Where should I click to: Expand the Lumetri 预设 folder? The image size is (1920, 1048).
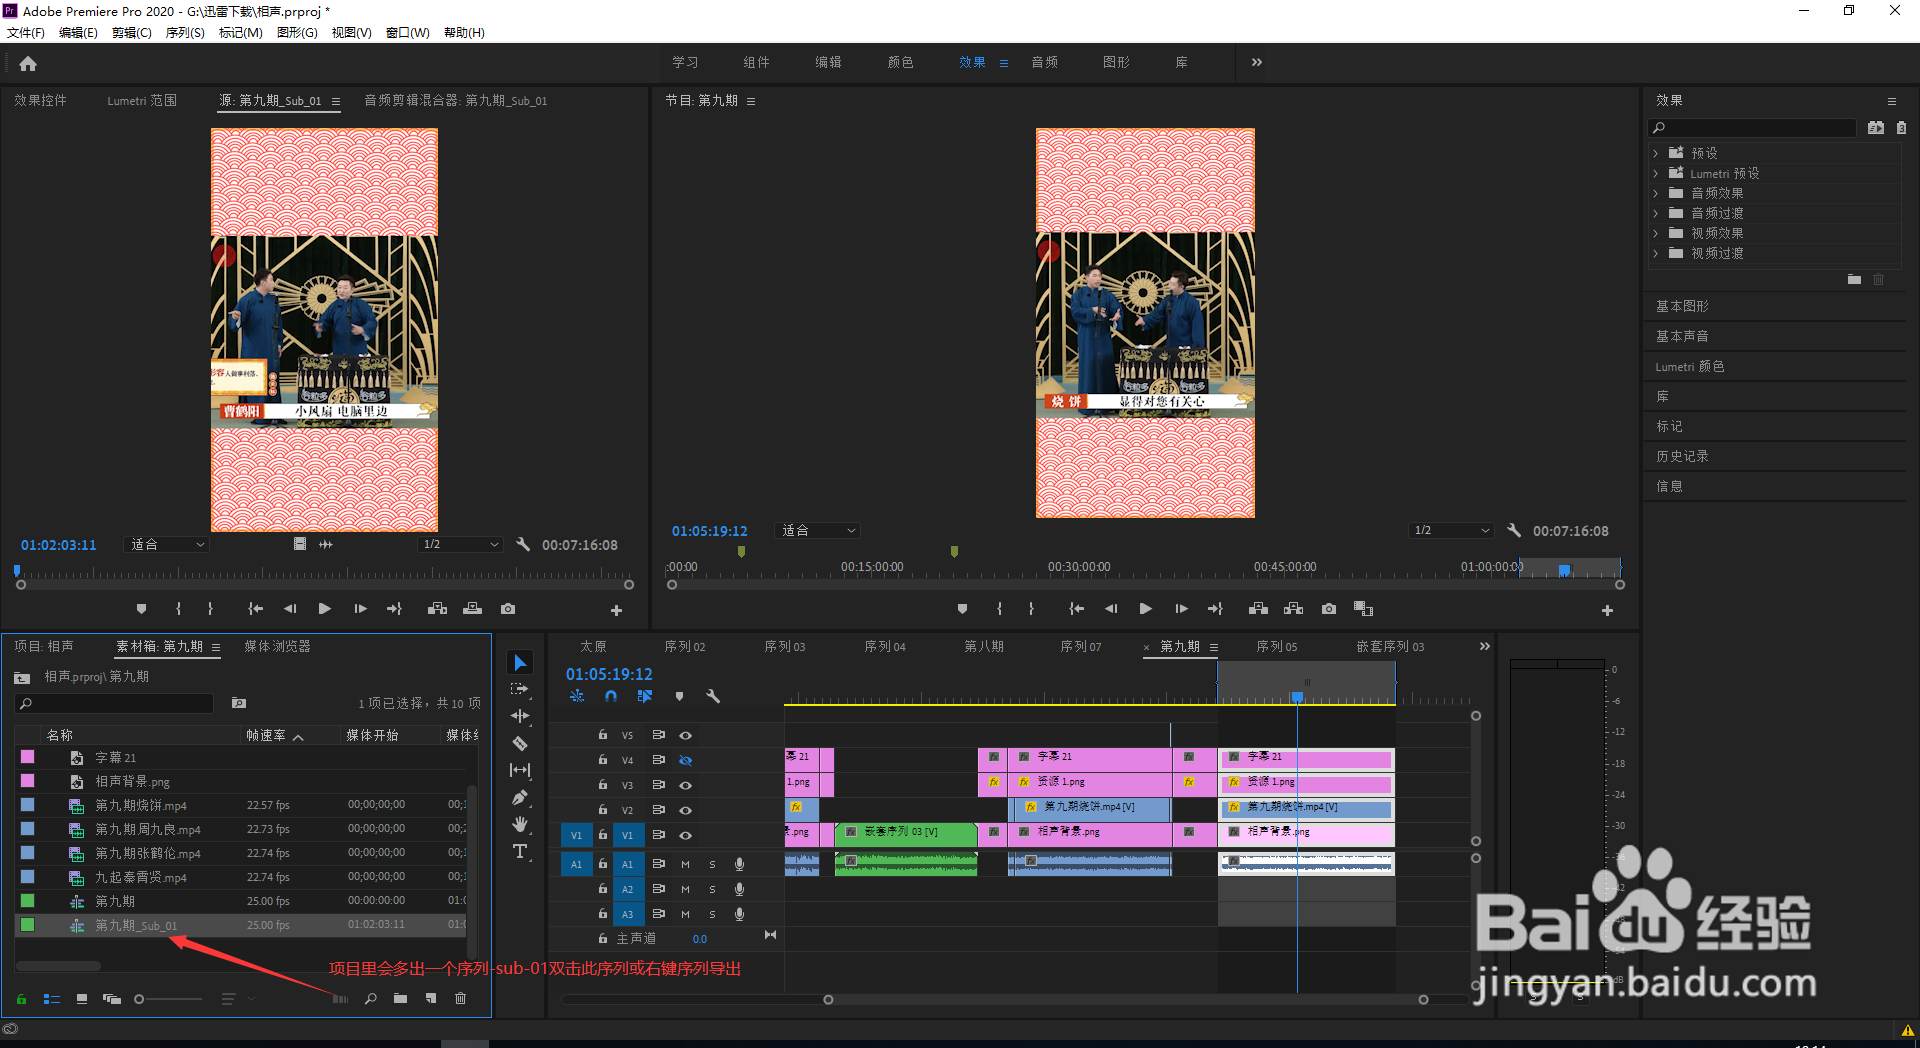point(1656,173)
